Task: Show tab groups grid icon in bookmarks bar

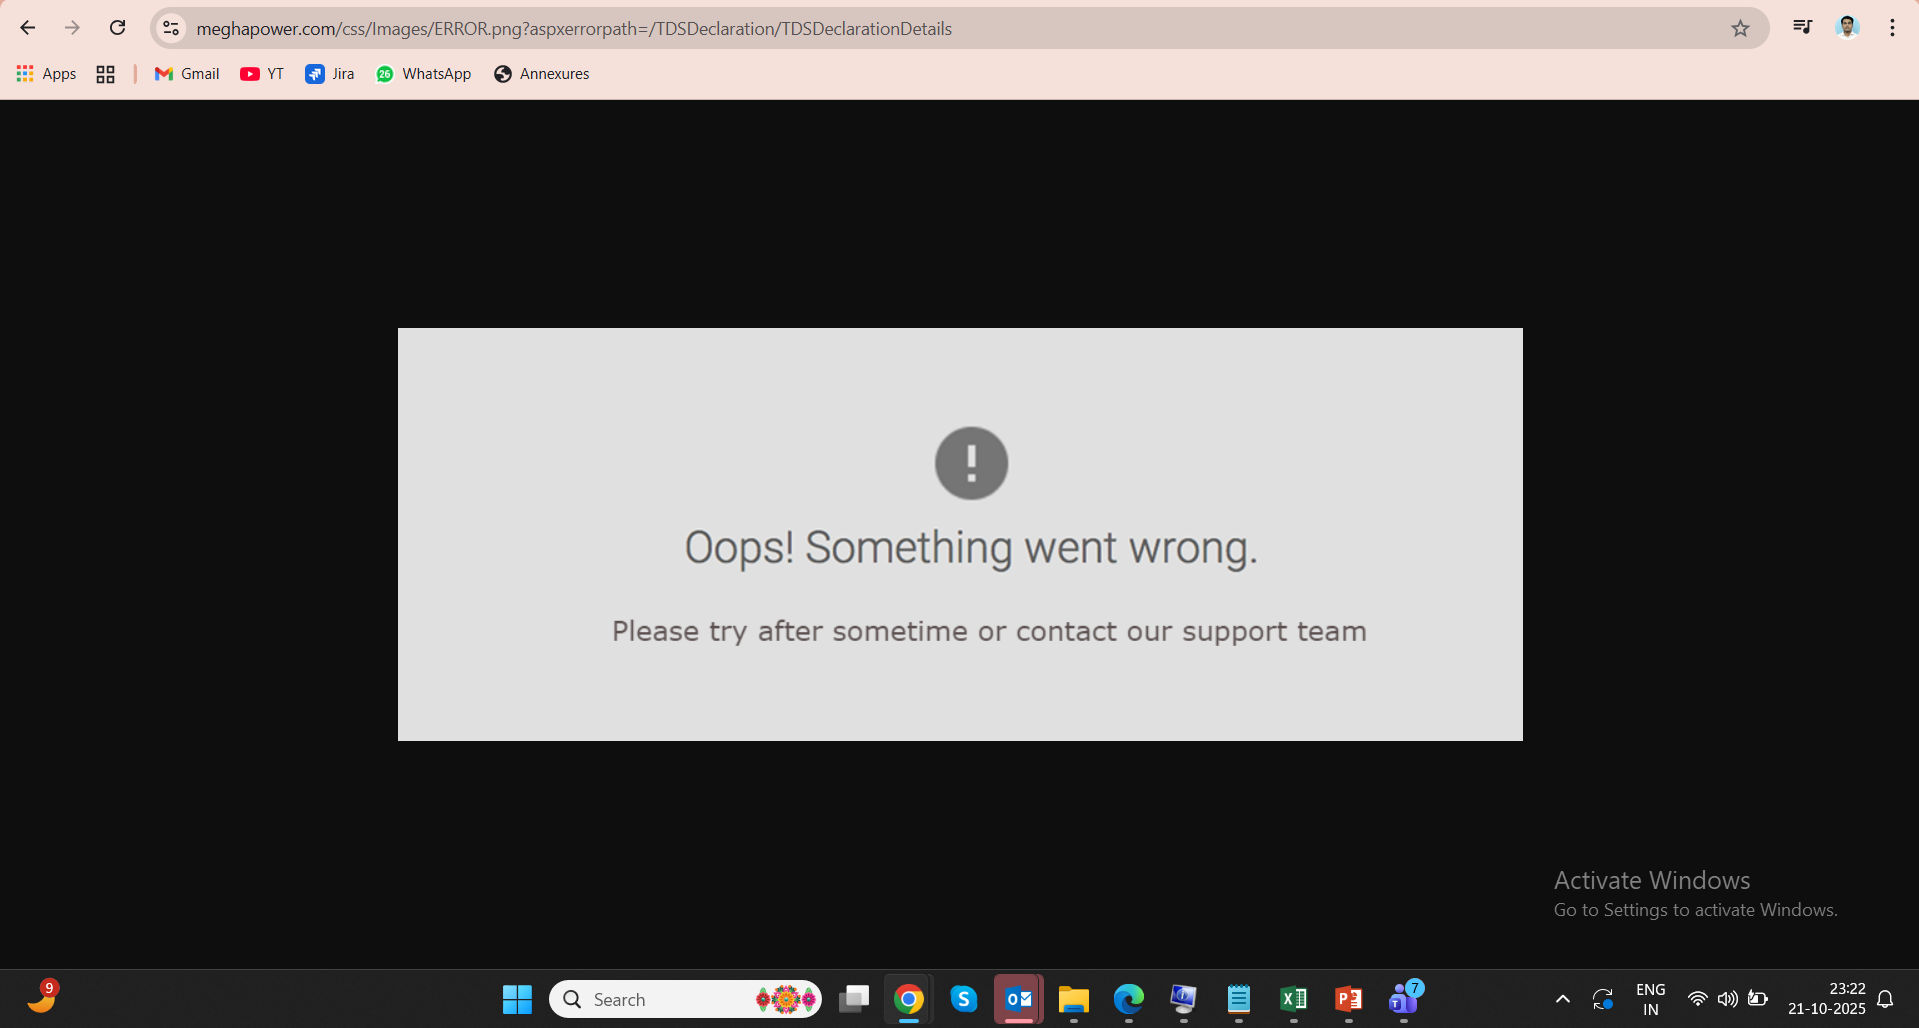Action: (x=105, y=74)
